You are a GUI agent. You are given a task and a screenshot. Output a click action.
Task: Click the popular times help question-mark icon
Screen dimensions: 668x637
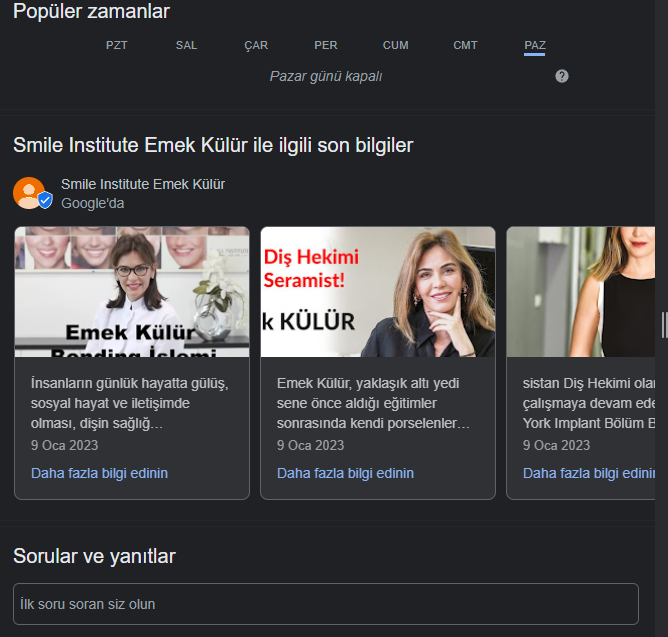tap(561, 76)
